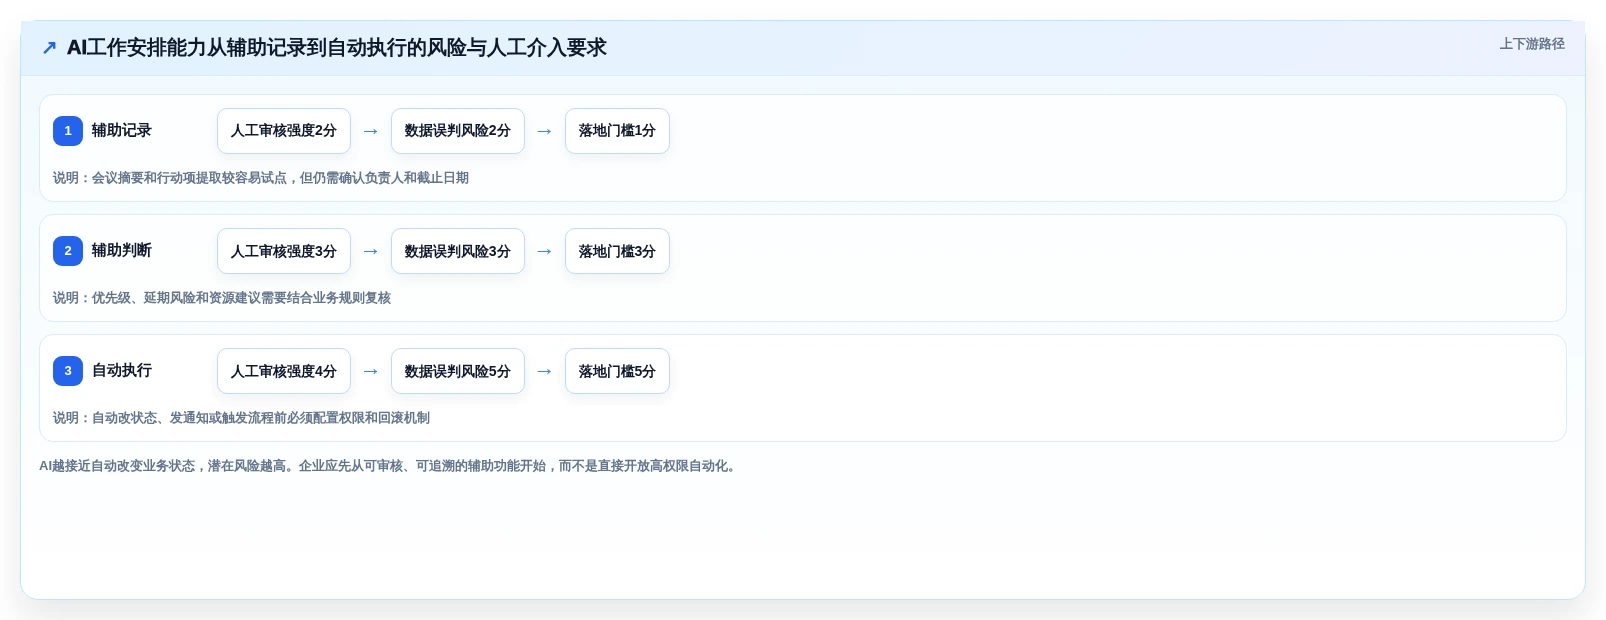Screen dimensions: 1606x620
Task: Click the 辅助记录 stage name
Action: click(122, 131)
